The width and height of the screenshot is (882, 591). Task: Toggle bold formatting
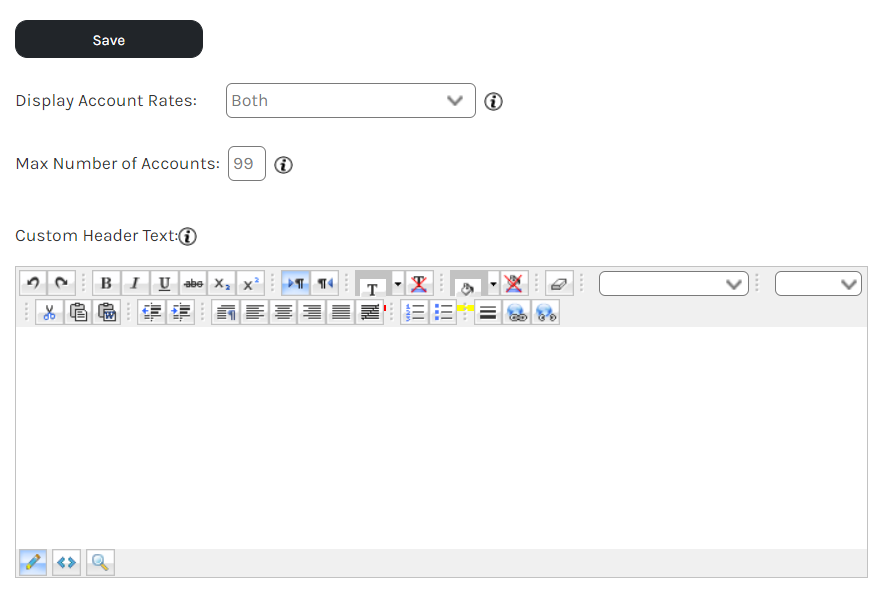(106, 283)
